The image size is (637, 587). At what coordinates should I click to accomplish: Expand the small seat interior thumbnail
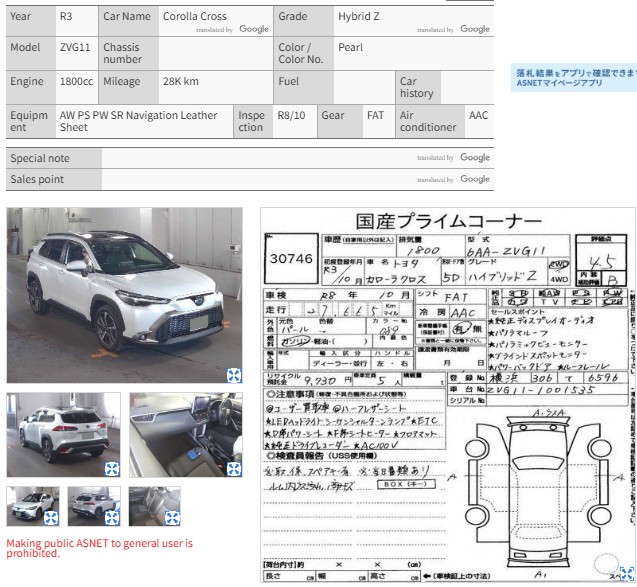click(x=172, y=518)
